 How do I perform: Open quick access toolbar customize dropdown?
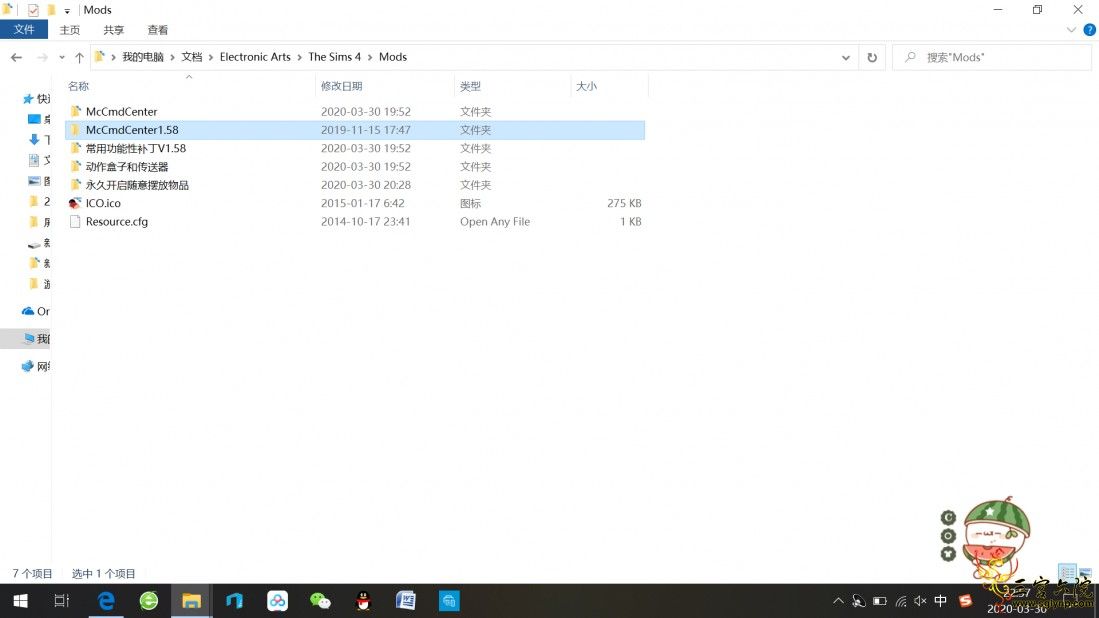pos(67,11)
